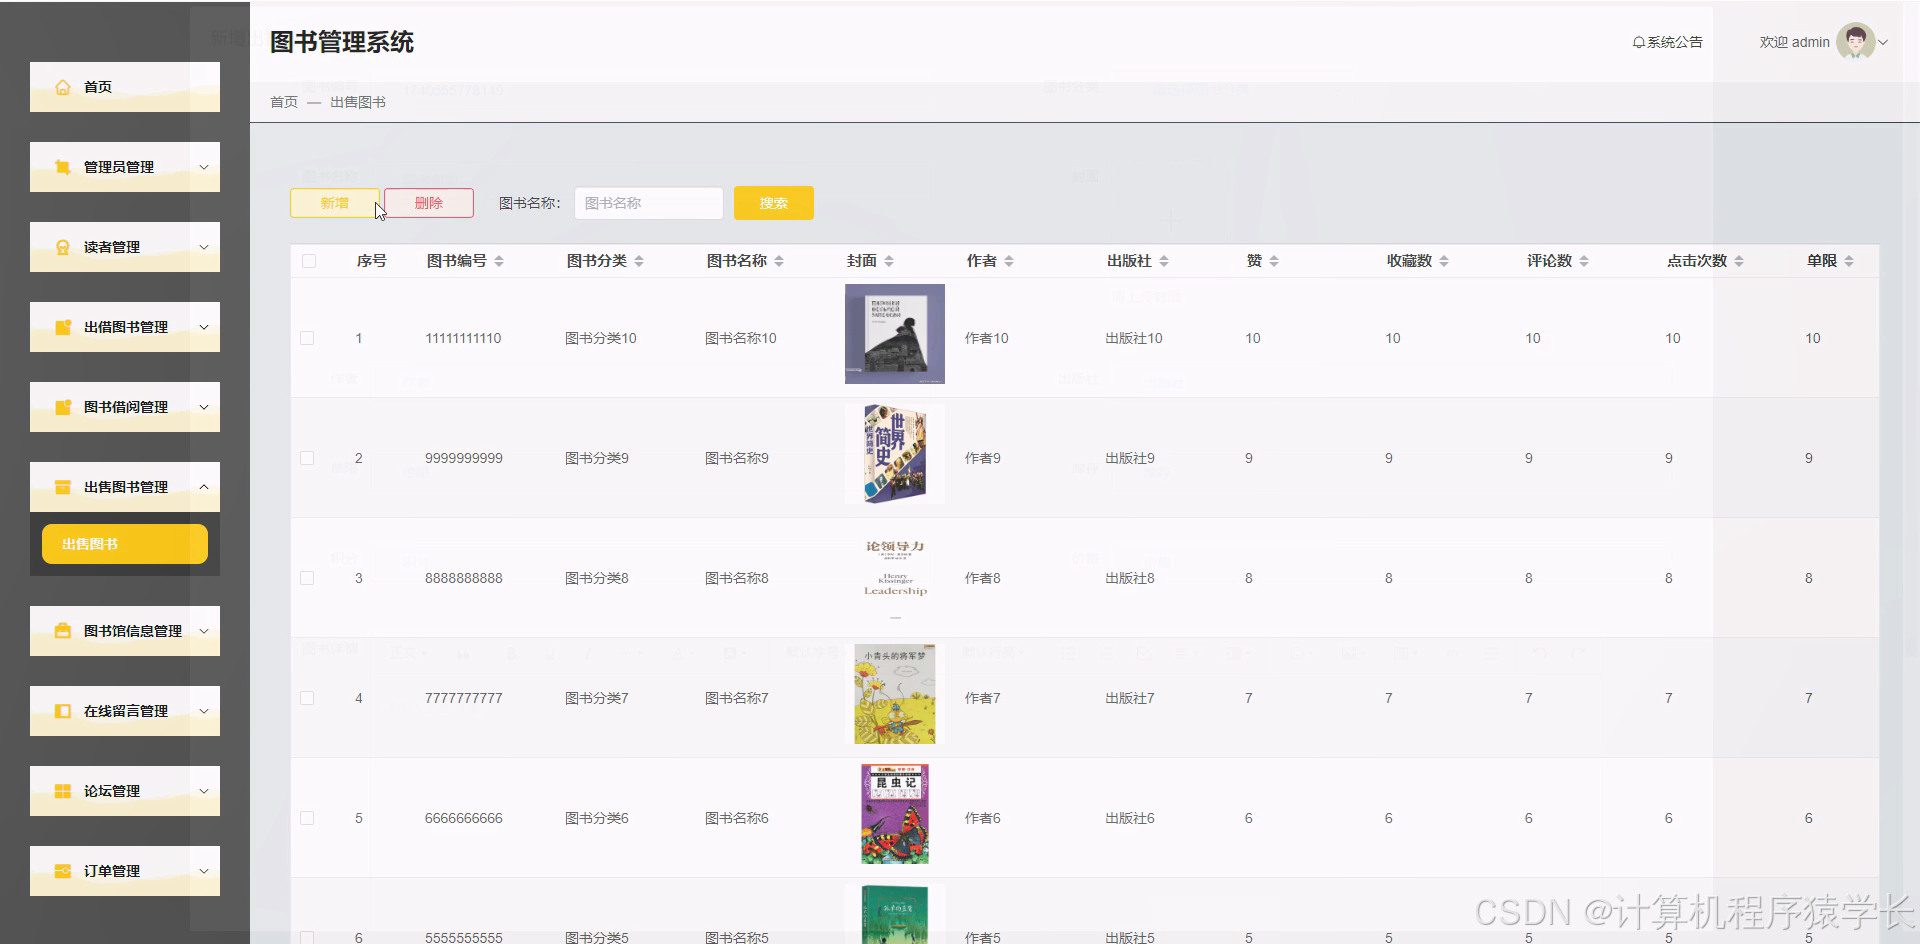
Task: Sort by 收藏数 column arrows
Action: pos(1444,261)
